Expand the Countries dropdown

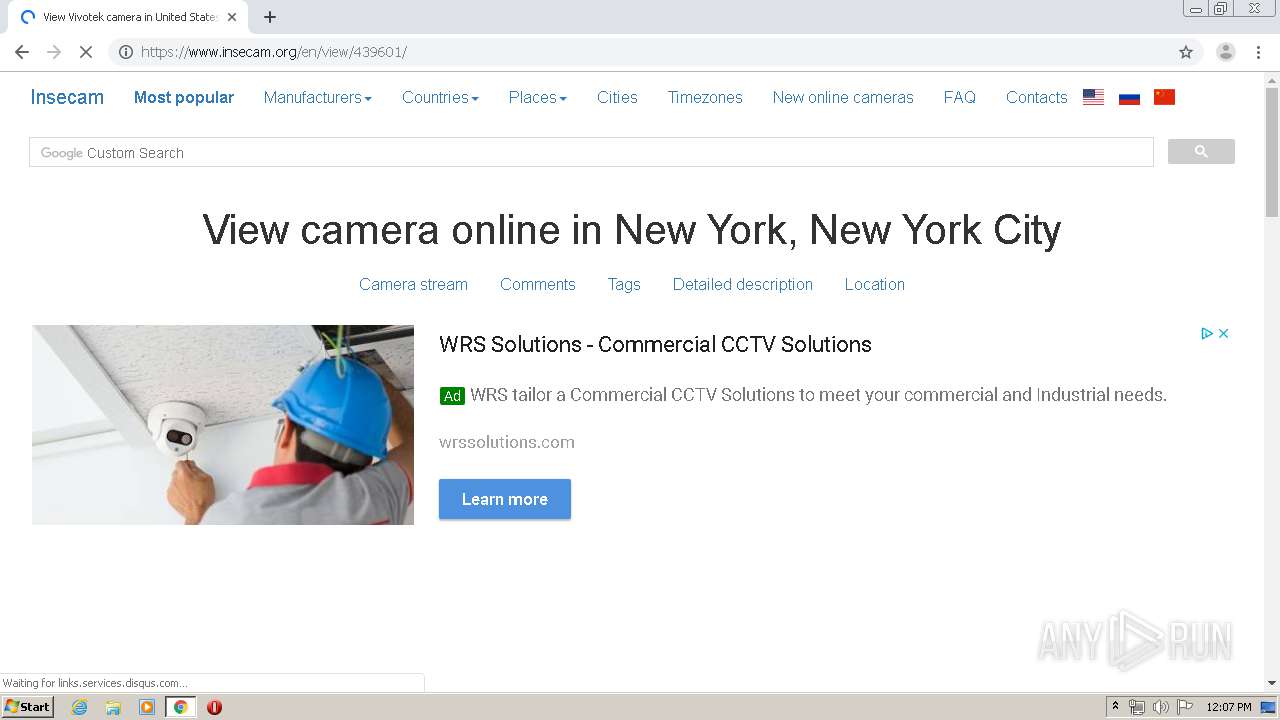pos(440,97)
